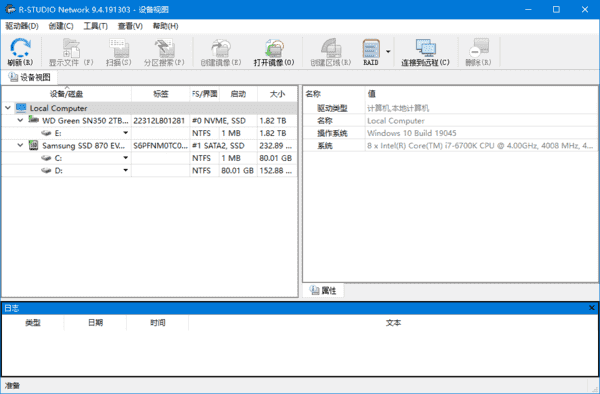The height and width of the screenshot is (394, 600).
Task: Sort by the 设备/磁盘 column header
Action: (x=67, y=94)
